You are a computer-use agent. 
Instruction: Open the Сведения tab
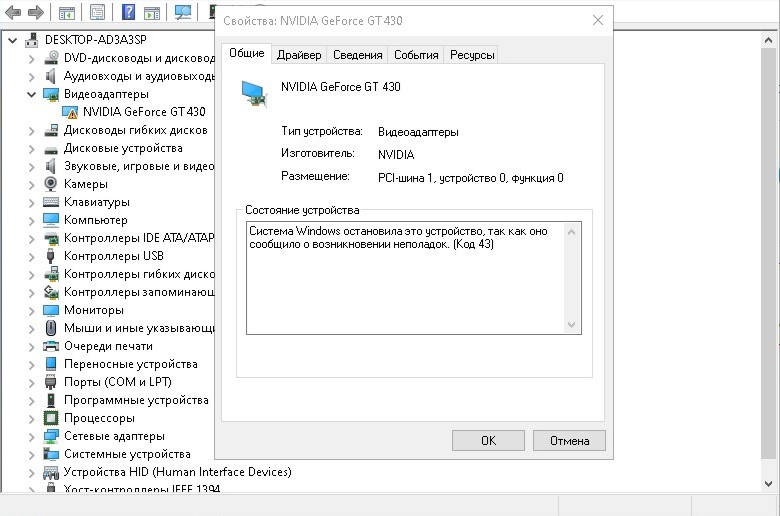coord(358,55)
